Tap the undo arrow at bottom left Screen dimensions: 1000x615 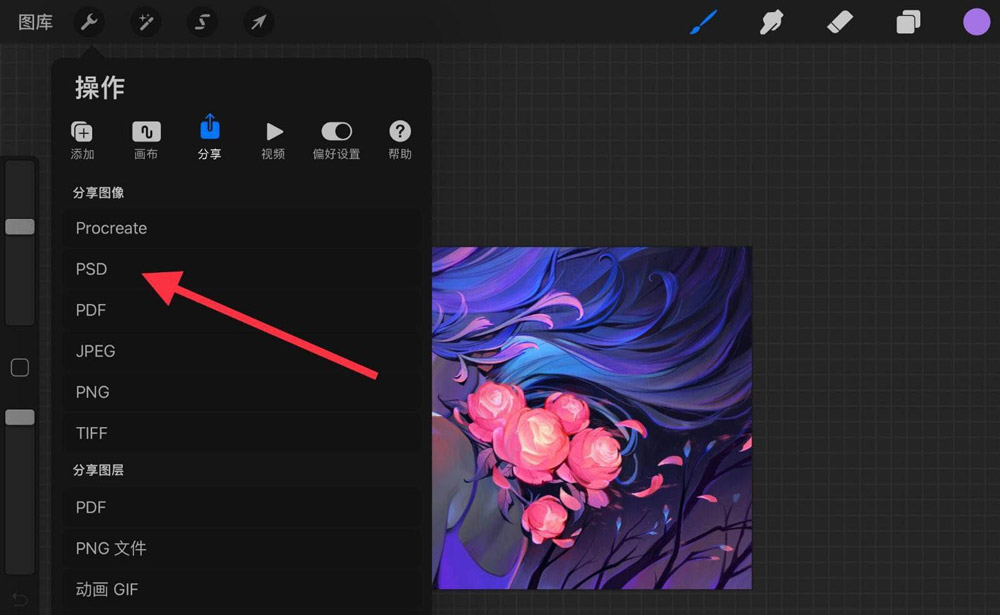20,601
